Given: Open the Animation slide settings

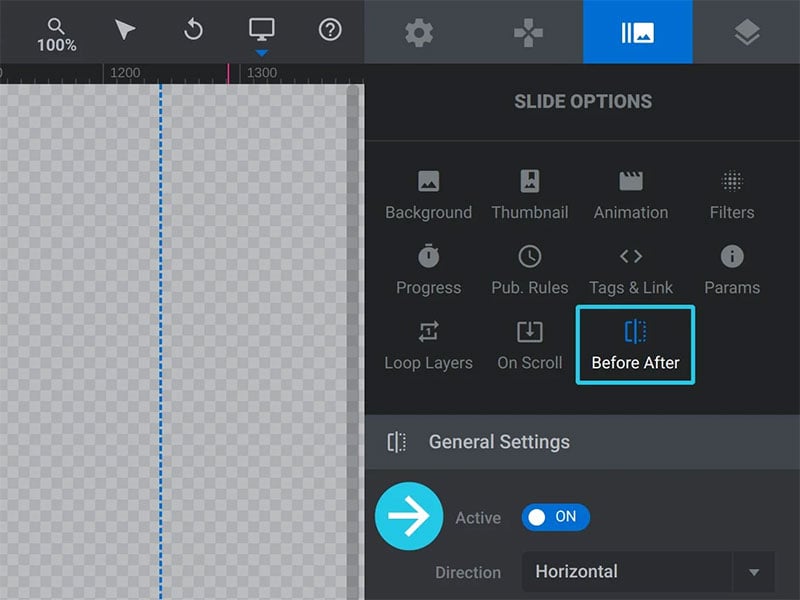Looking at the screenshot, I should pos(631,196).
